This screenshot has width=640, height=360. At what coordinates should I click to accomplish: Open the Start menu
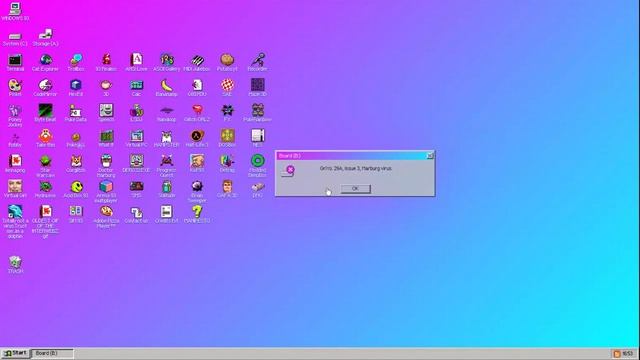(15, 353)
